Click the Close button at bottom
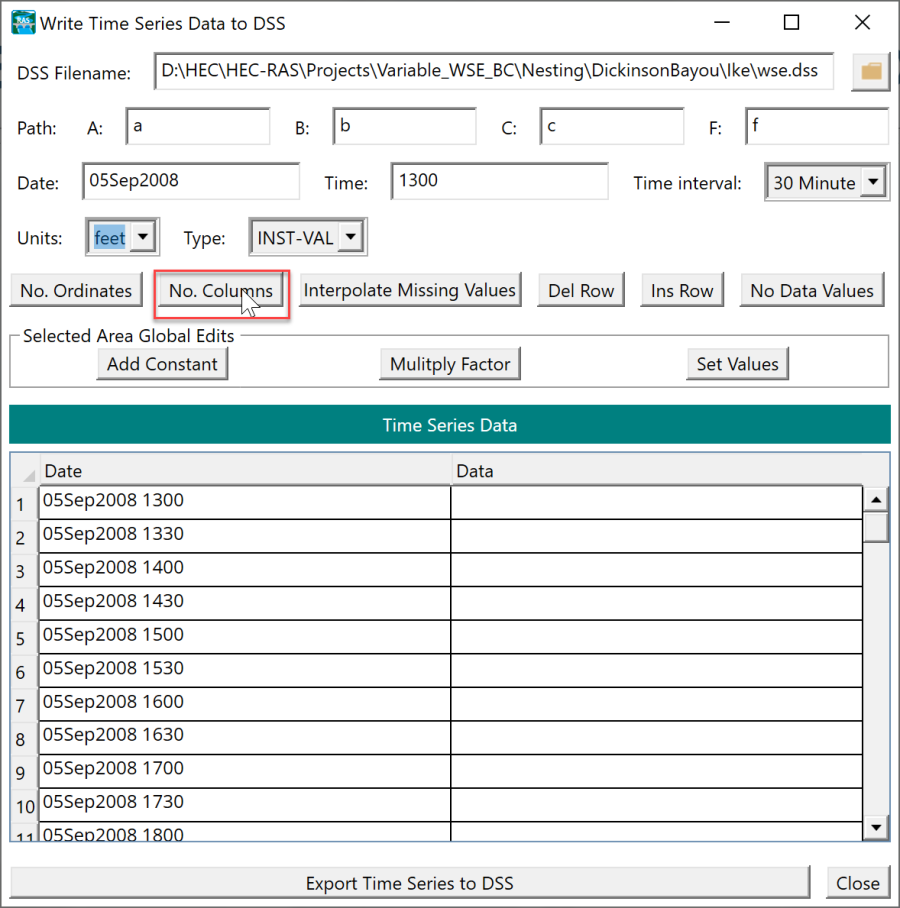Image resolution: width=900 pixels, height=908 pixels. point(857,883)
